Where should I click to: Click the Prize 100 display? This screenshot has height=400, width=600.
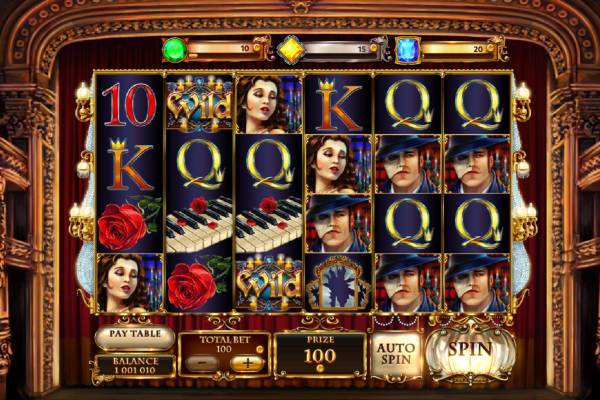(320, 354)
